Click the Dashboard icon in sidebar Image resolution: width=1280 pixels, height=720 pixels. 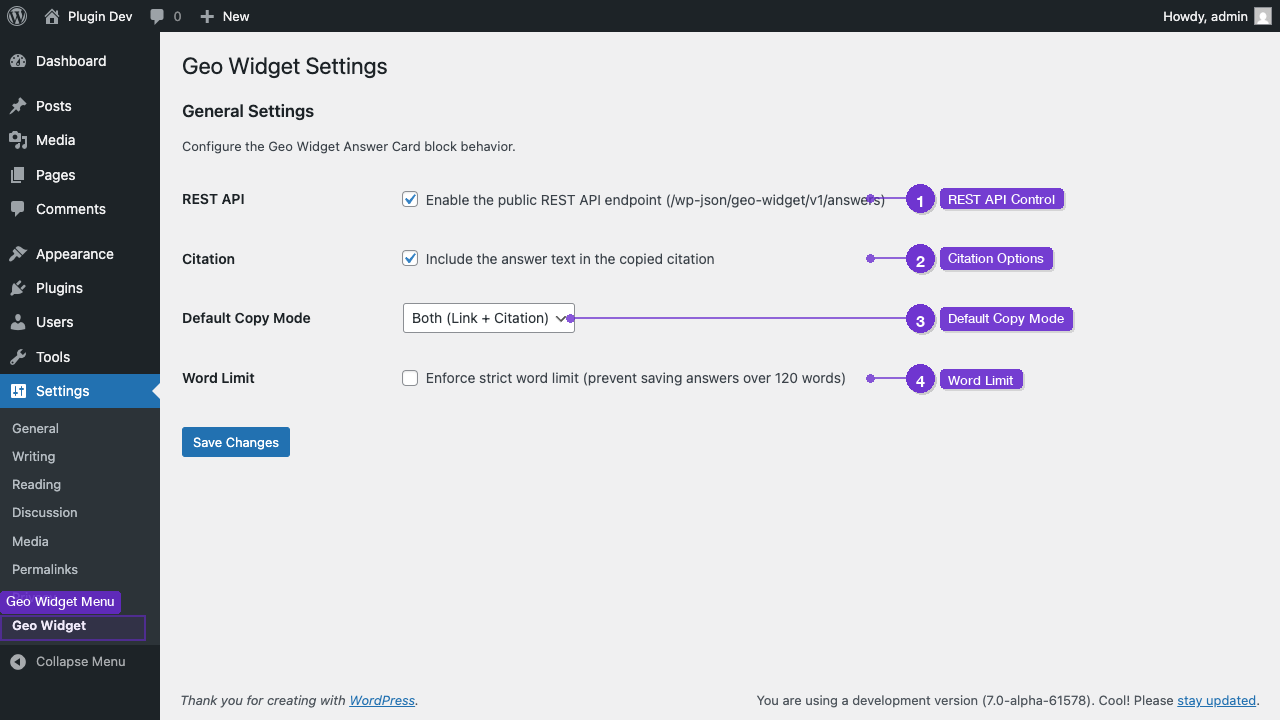coord(20,61)
